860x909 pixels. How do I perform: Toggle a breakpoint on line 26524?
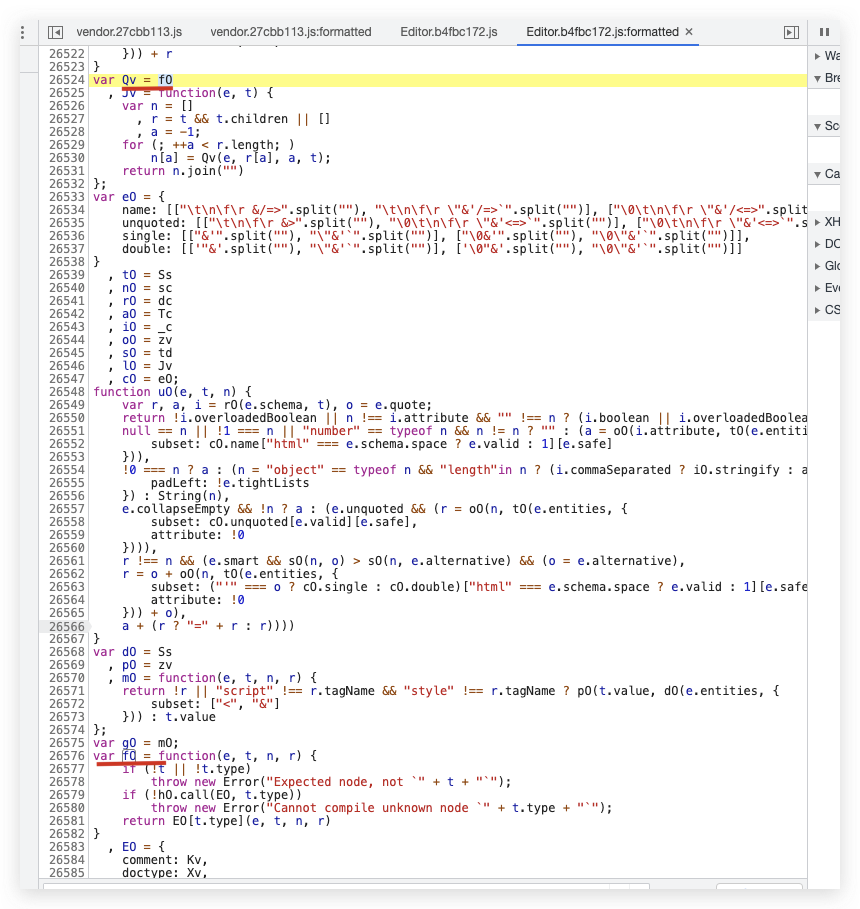(70, 79)
